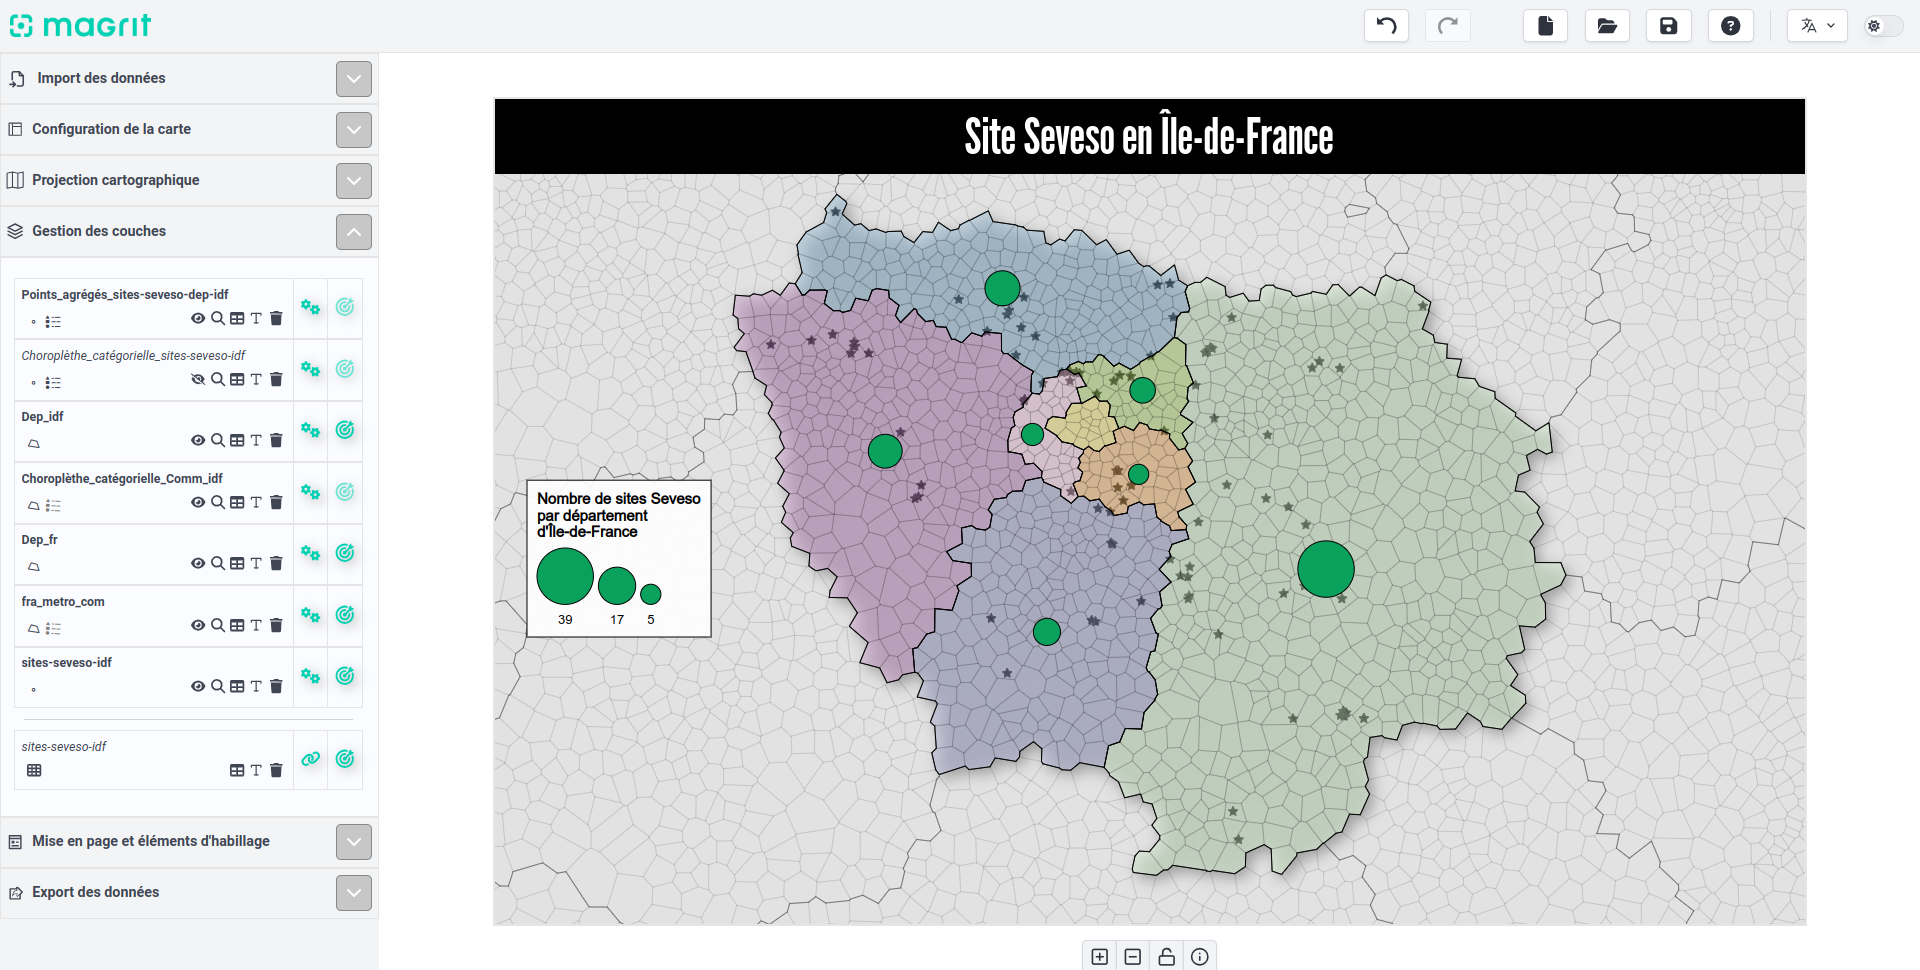1920x970 pixels.
Task: Open the Projection cartographique menu section
Action: [354, 181]
